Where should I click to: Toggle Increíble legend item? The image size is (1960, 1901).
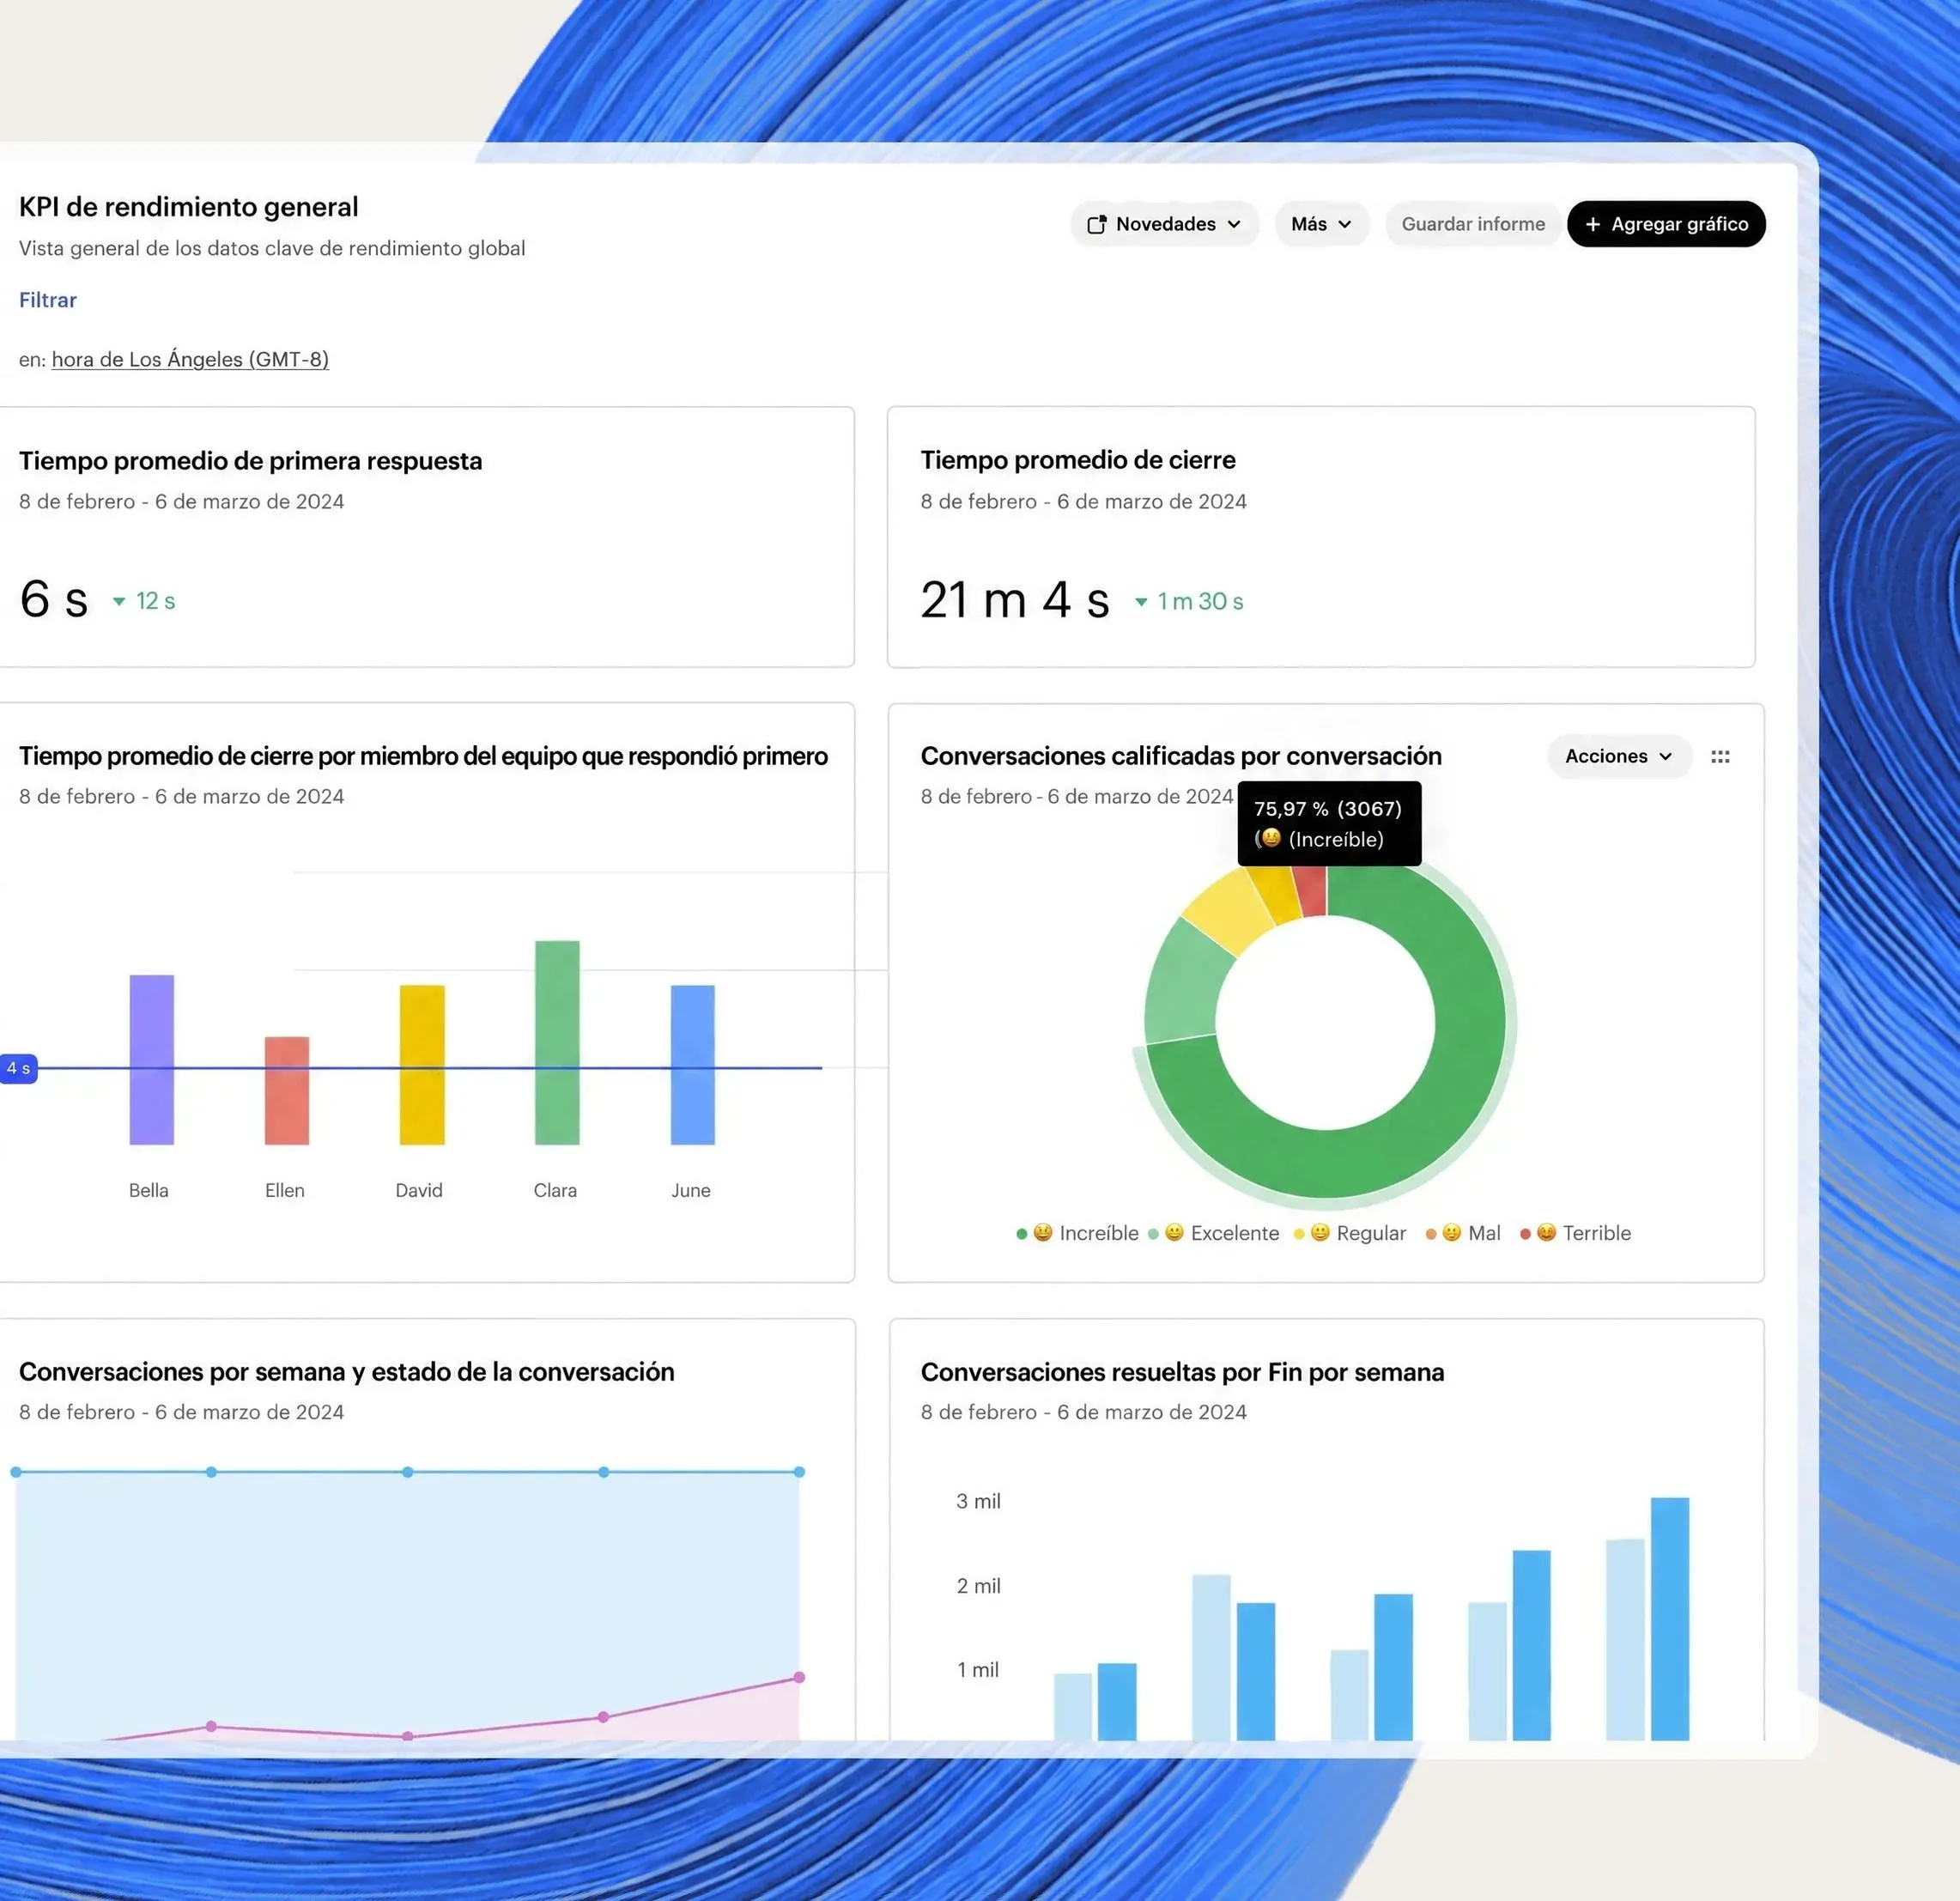pos(1077,1233)
